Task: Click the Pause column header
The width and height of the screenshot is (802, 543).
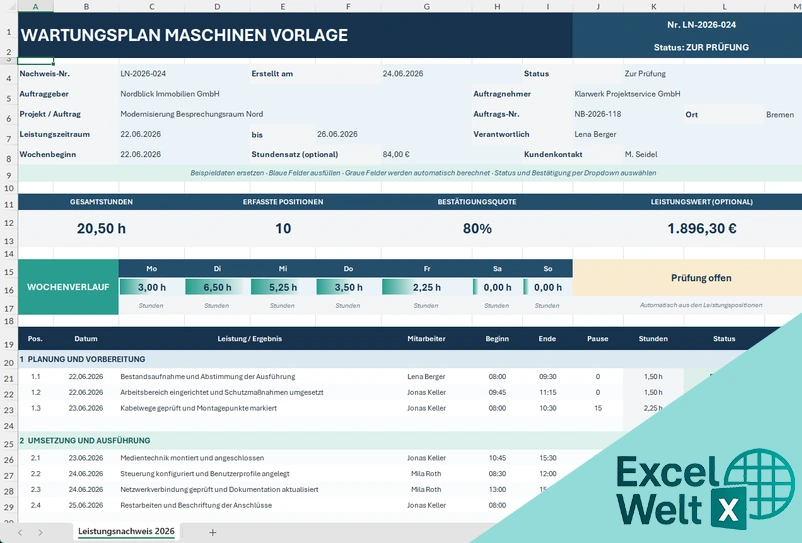Action: pyautogui.click(x=597, y=338)
